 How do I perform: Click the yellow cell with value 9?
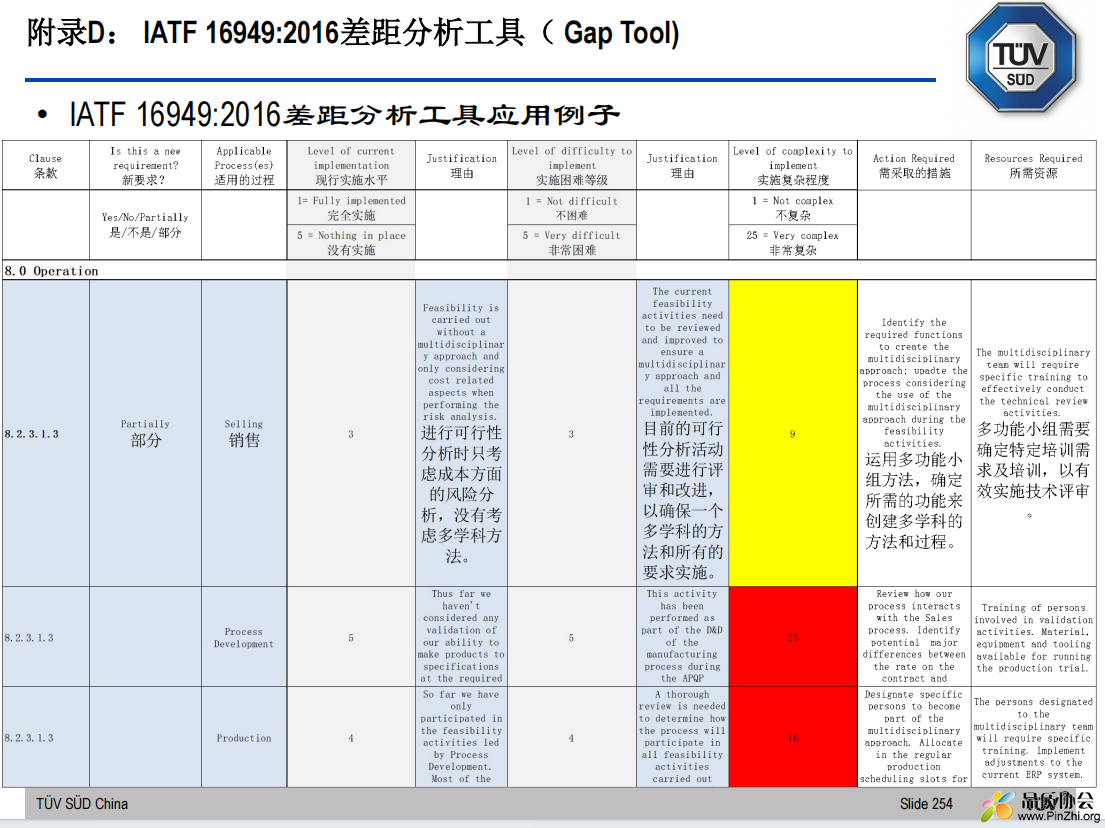point(793,433)
